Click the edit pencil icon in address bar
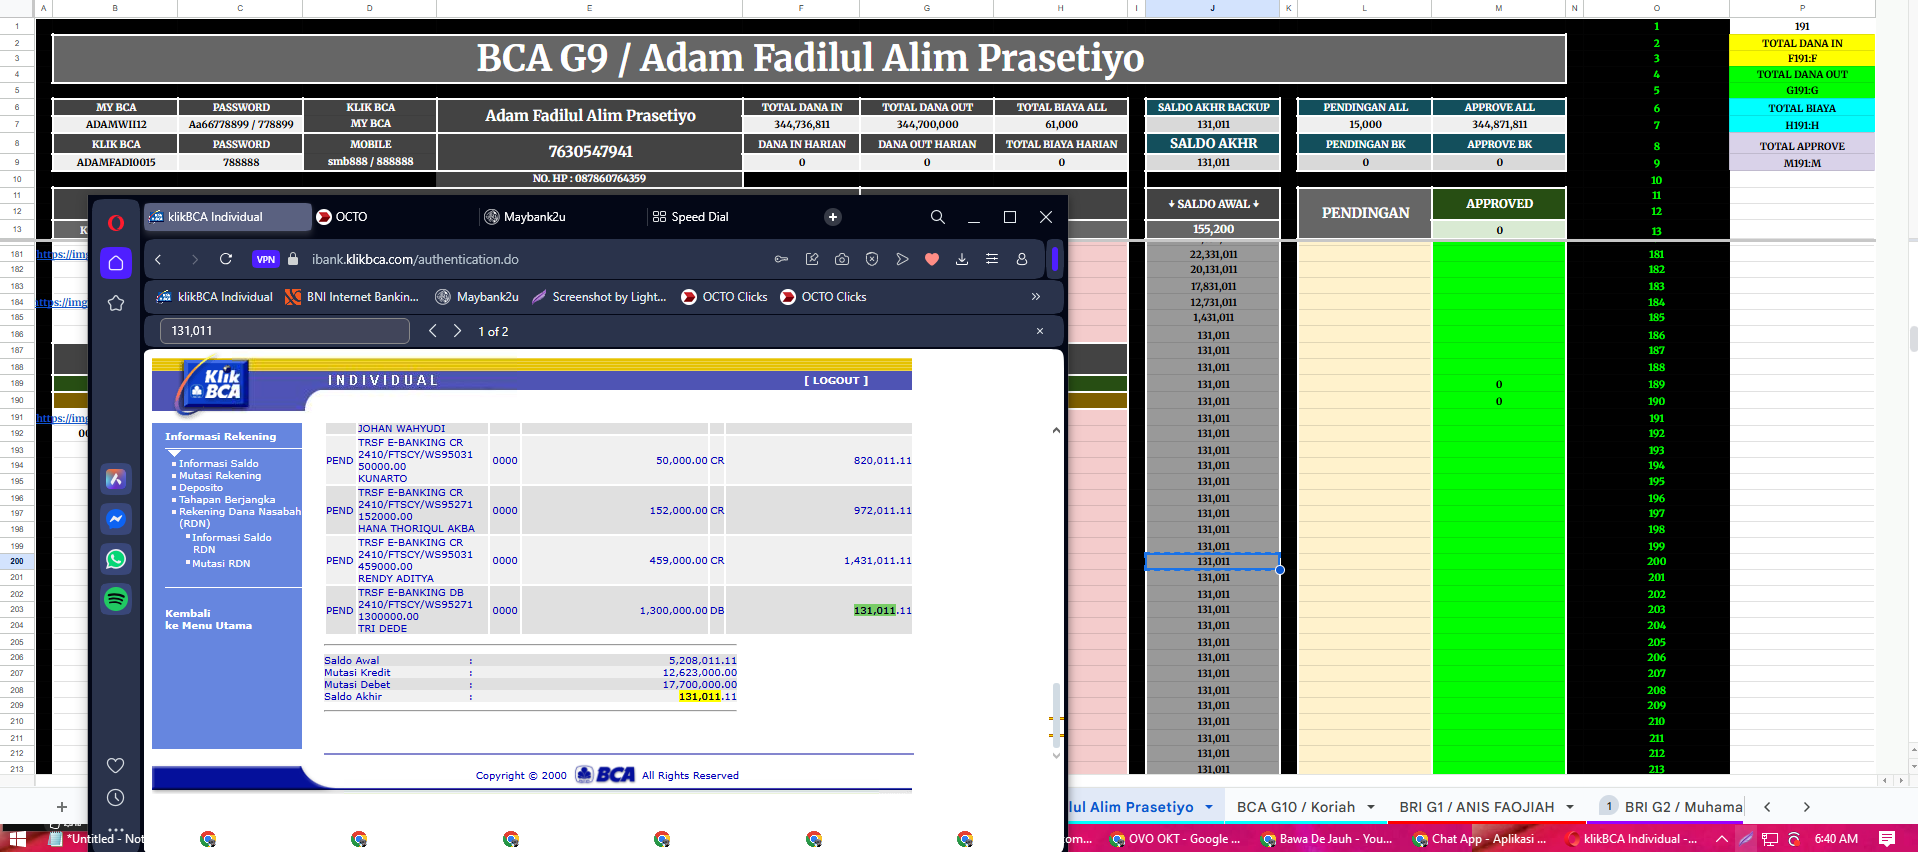 pyautogui.click(x=812, y=259)
